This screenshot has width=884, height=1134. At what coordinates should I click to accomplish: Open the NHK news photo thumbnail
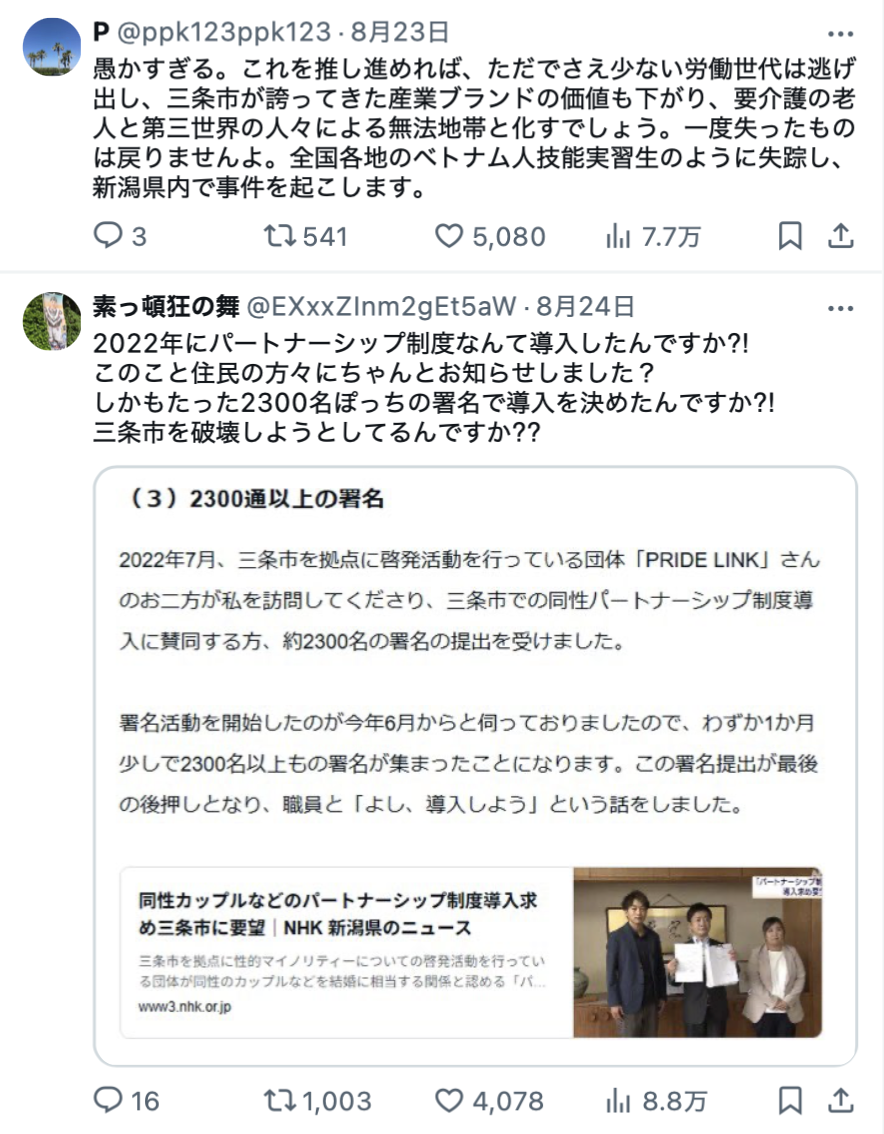point(697,952)
